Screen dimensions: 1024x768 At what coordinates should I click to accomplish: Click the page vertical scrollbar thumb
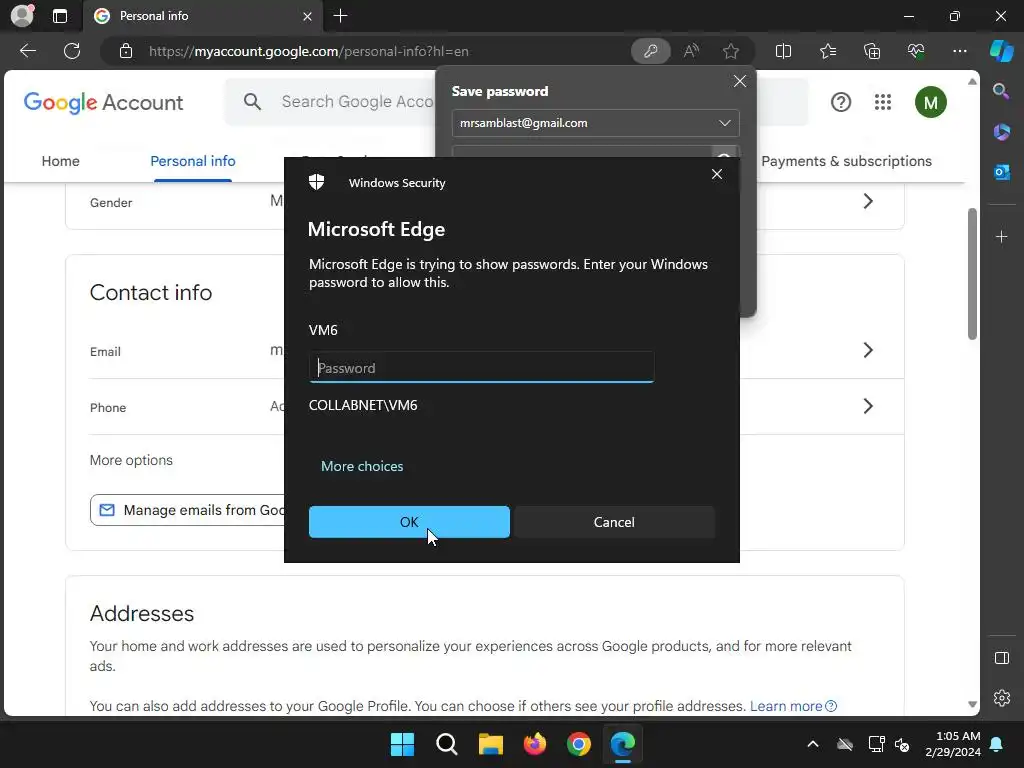pyautogui.click(x=972, y=274)
